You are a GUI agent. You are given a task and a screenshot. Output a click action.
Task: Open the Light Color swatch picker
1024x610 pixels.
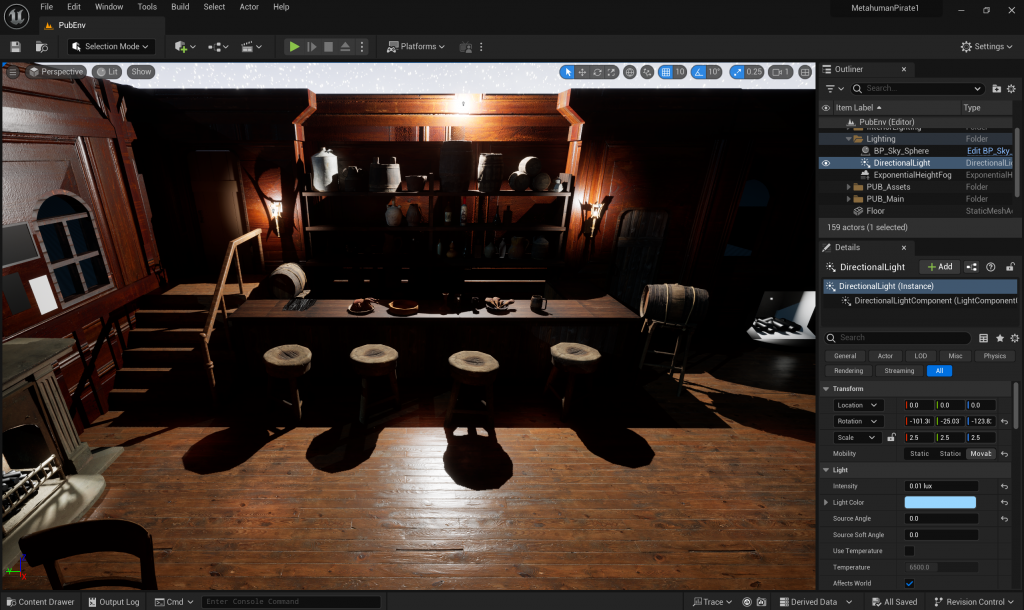940,502
